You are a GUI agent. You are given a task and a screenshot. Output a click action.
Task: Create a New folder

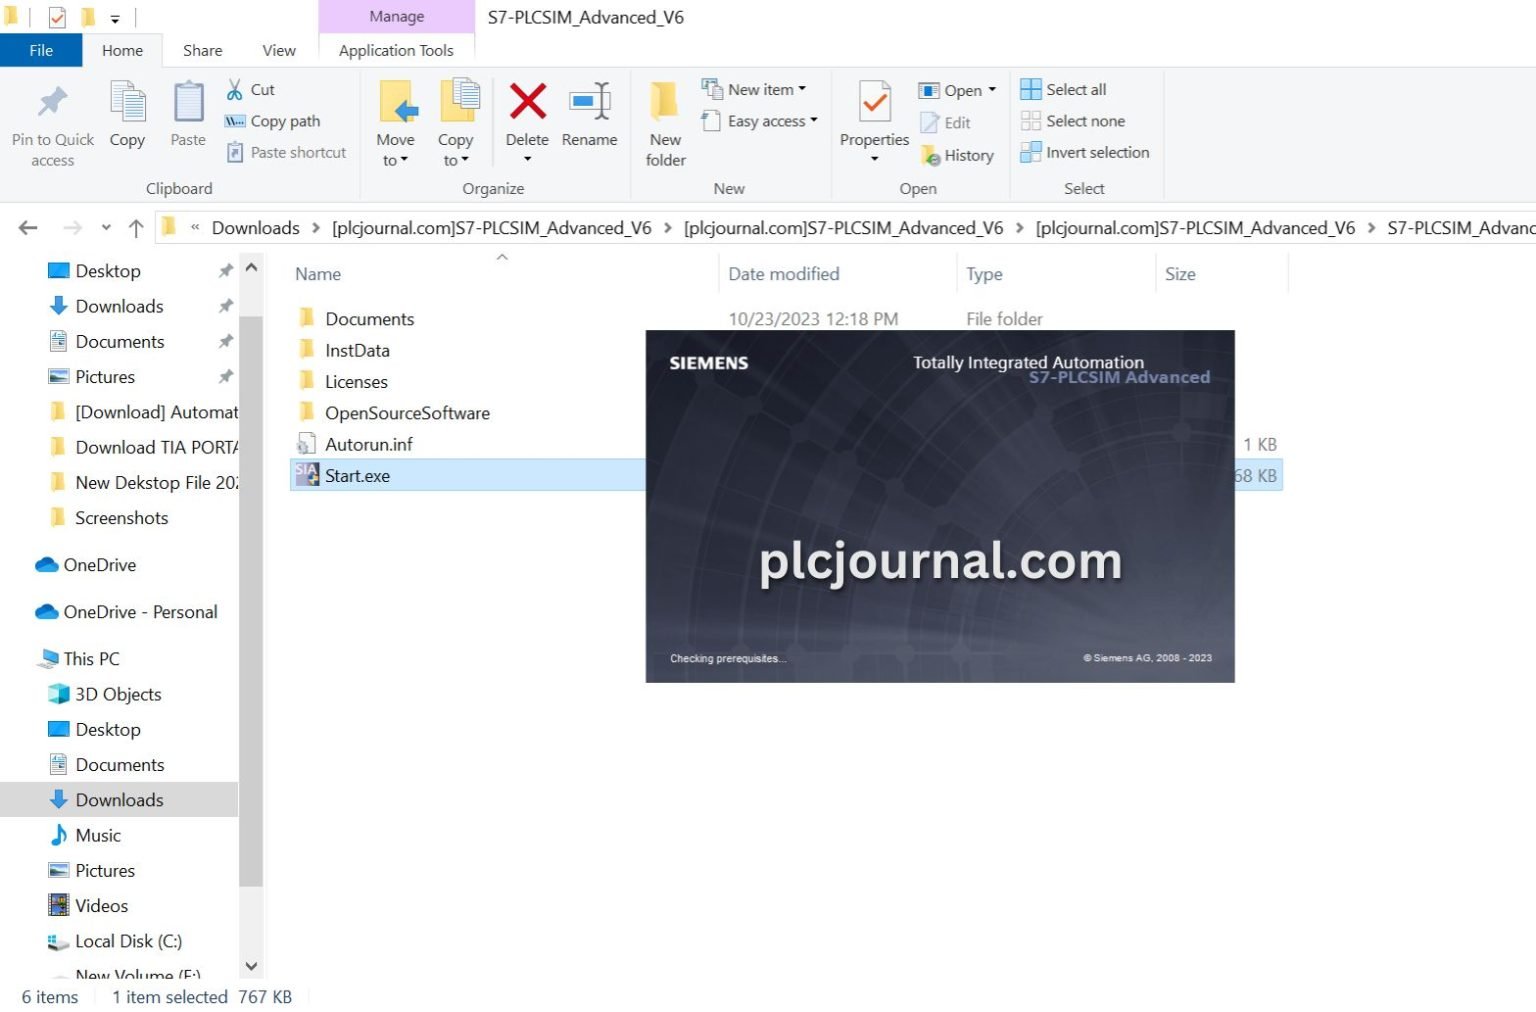[x=663, y=118]
